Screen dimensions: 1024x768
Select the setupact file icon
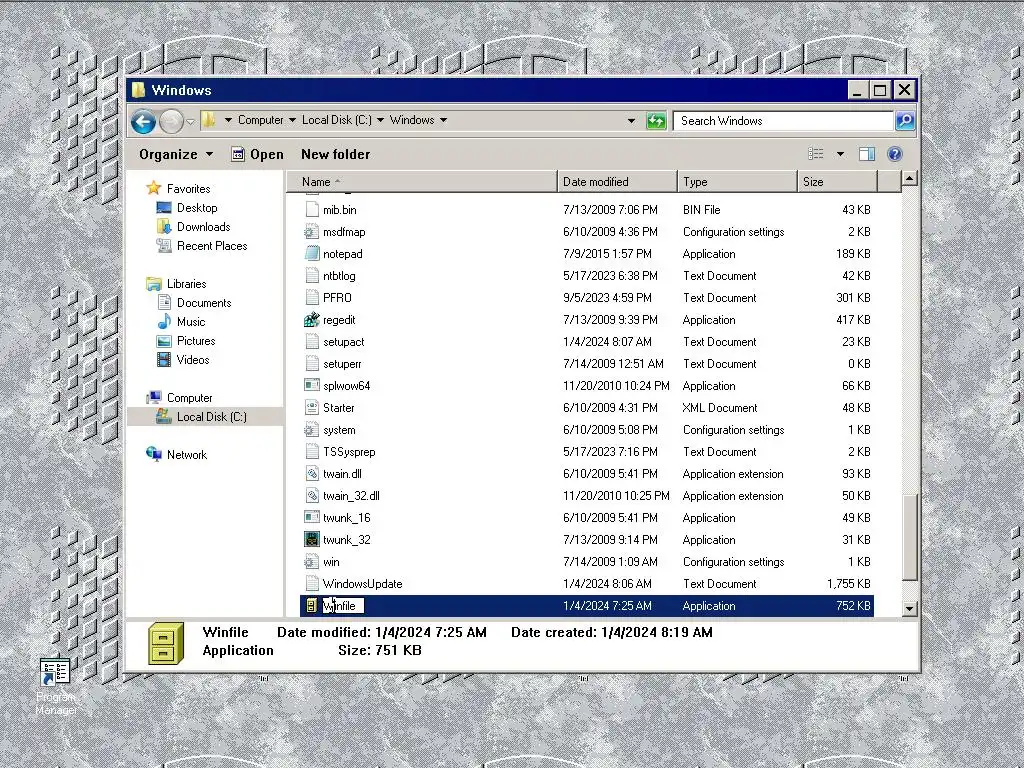[312, 342]
